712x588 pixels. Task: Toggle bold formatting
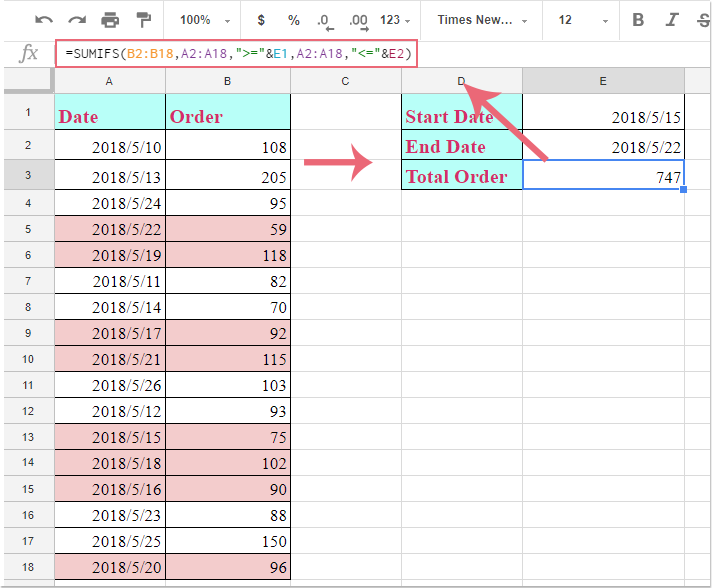pyautogui.click(x=639, y=20)
